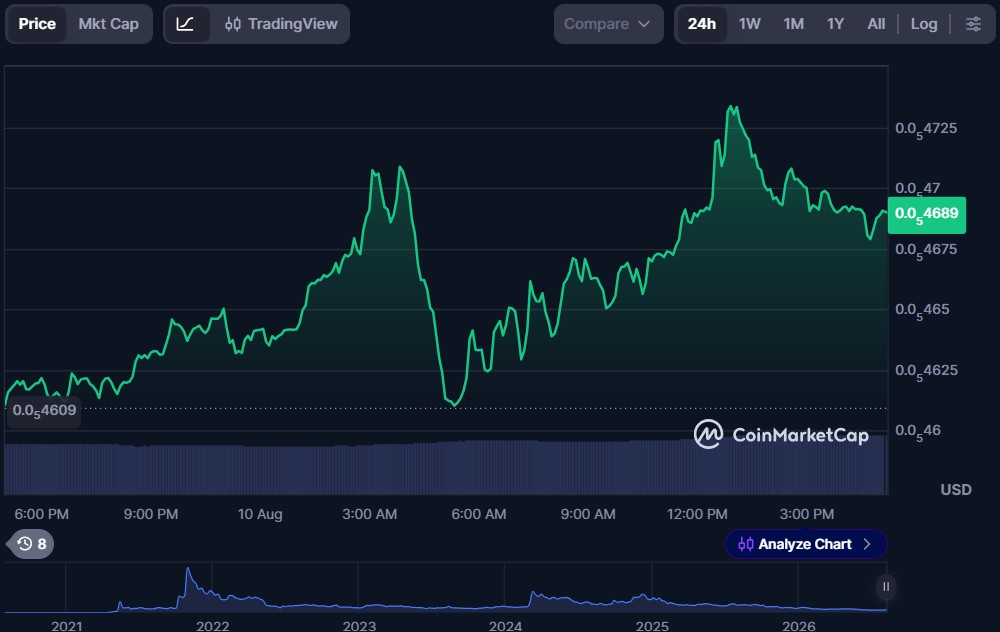Click the 9:00 PM time axis label
1000x632 pixels.
click(x=151, y=514)
